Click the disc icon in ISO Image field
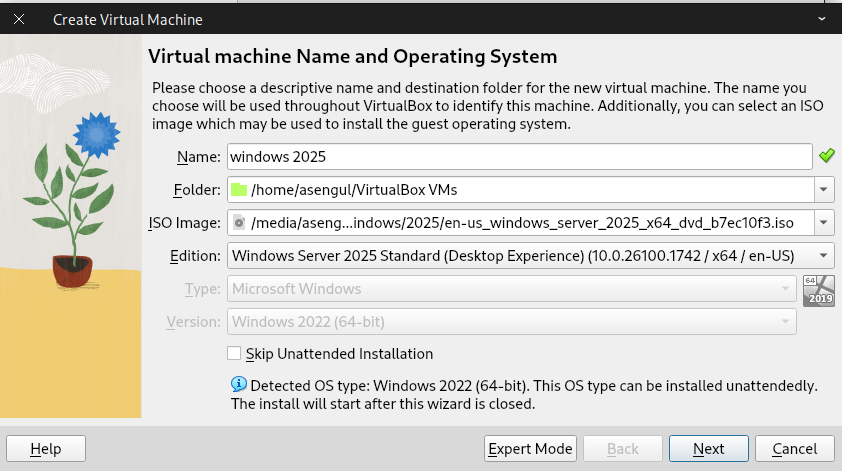842x471 pixels. [239, 222]
